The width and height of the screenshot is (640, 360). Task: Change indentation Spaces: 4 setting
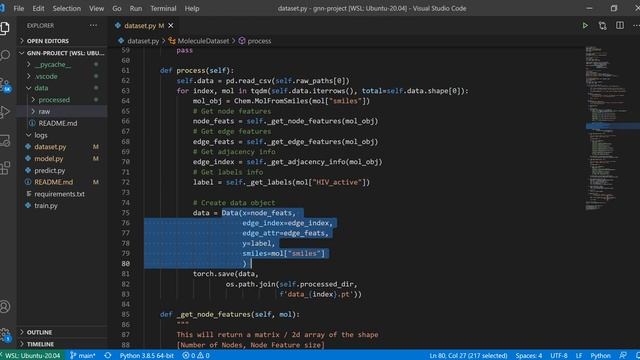coord(529,356)
